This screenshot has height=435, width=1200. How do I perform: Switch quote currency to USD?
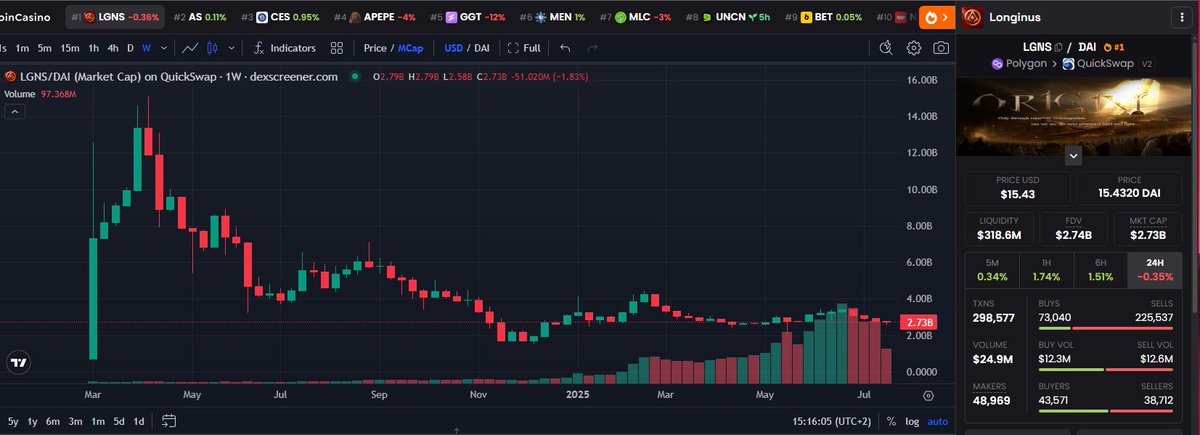[453, 48]
